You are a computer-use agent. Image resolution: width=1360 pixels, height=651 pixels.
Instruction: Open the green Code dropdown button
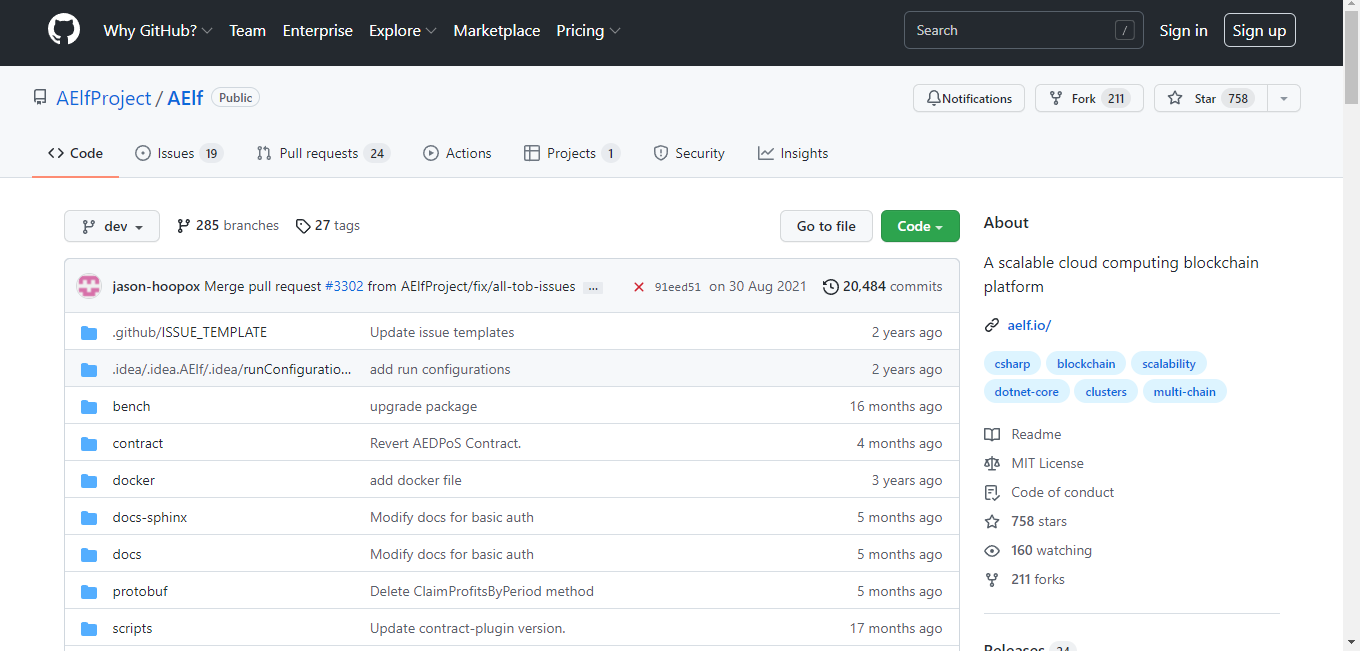[920, 226]
